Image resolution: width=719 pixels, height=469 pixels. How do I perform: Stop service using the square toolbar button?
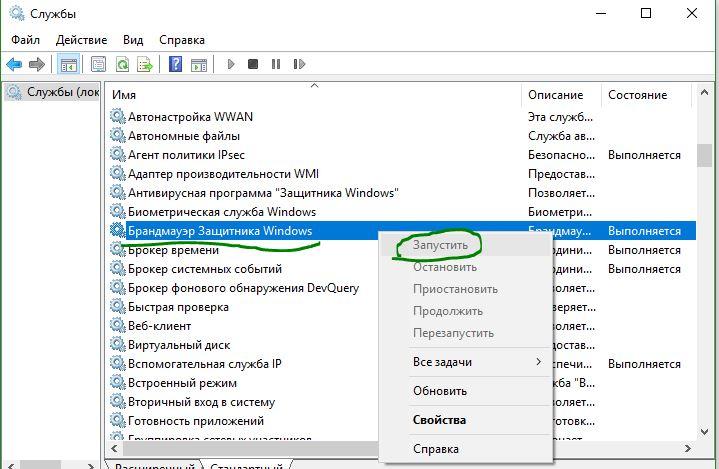253,64
